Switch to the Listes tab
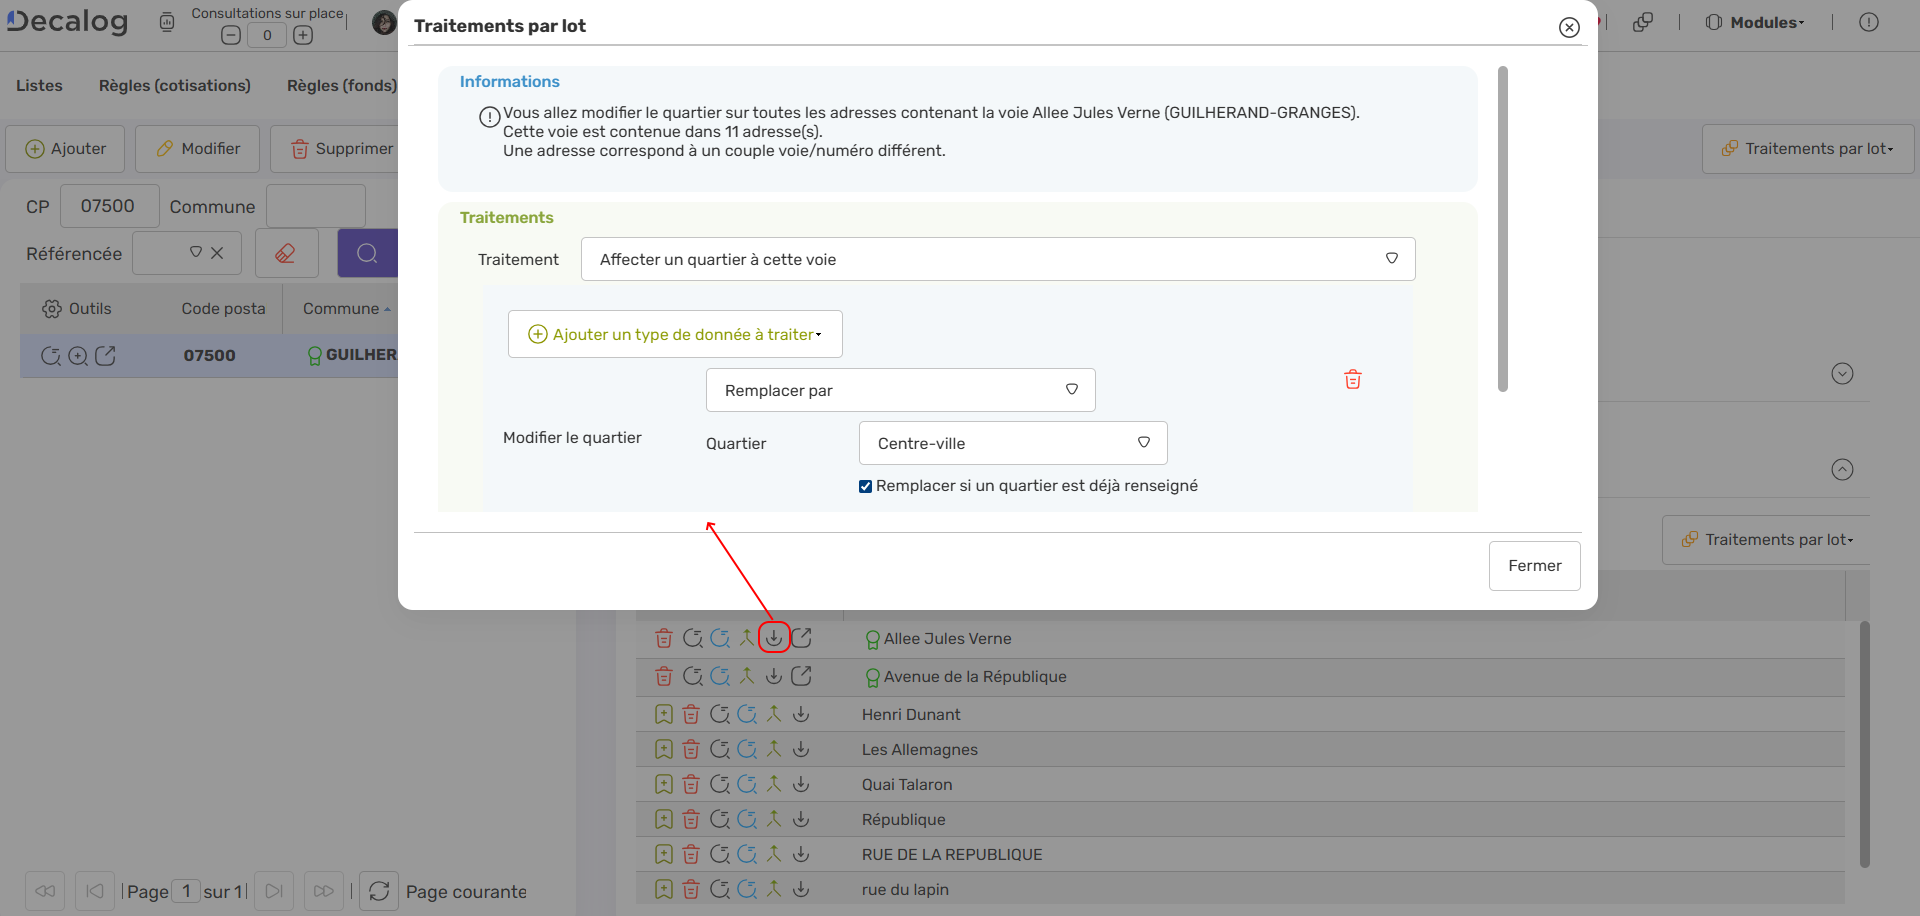The height and width of the screenshot is (916, 1920). 39,86
